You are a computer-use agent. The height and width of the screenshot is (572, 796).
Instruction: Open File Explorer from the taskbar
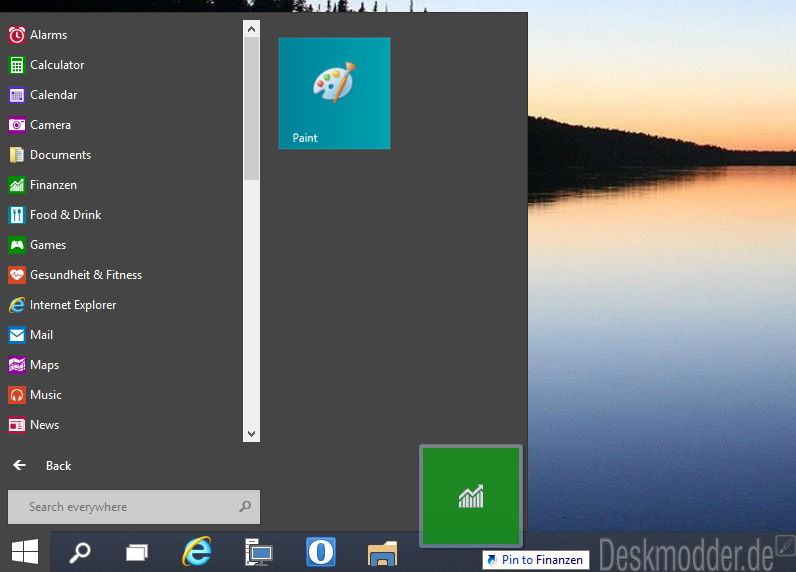pyautogui.click(x=382, y=553)
